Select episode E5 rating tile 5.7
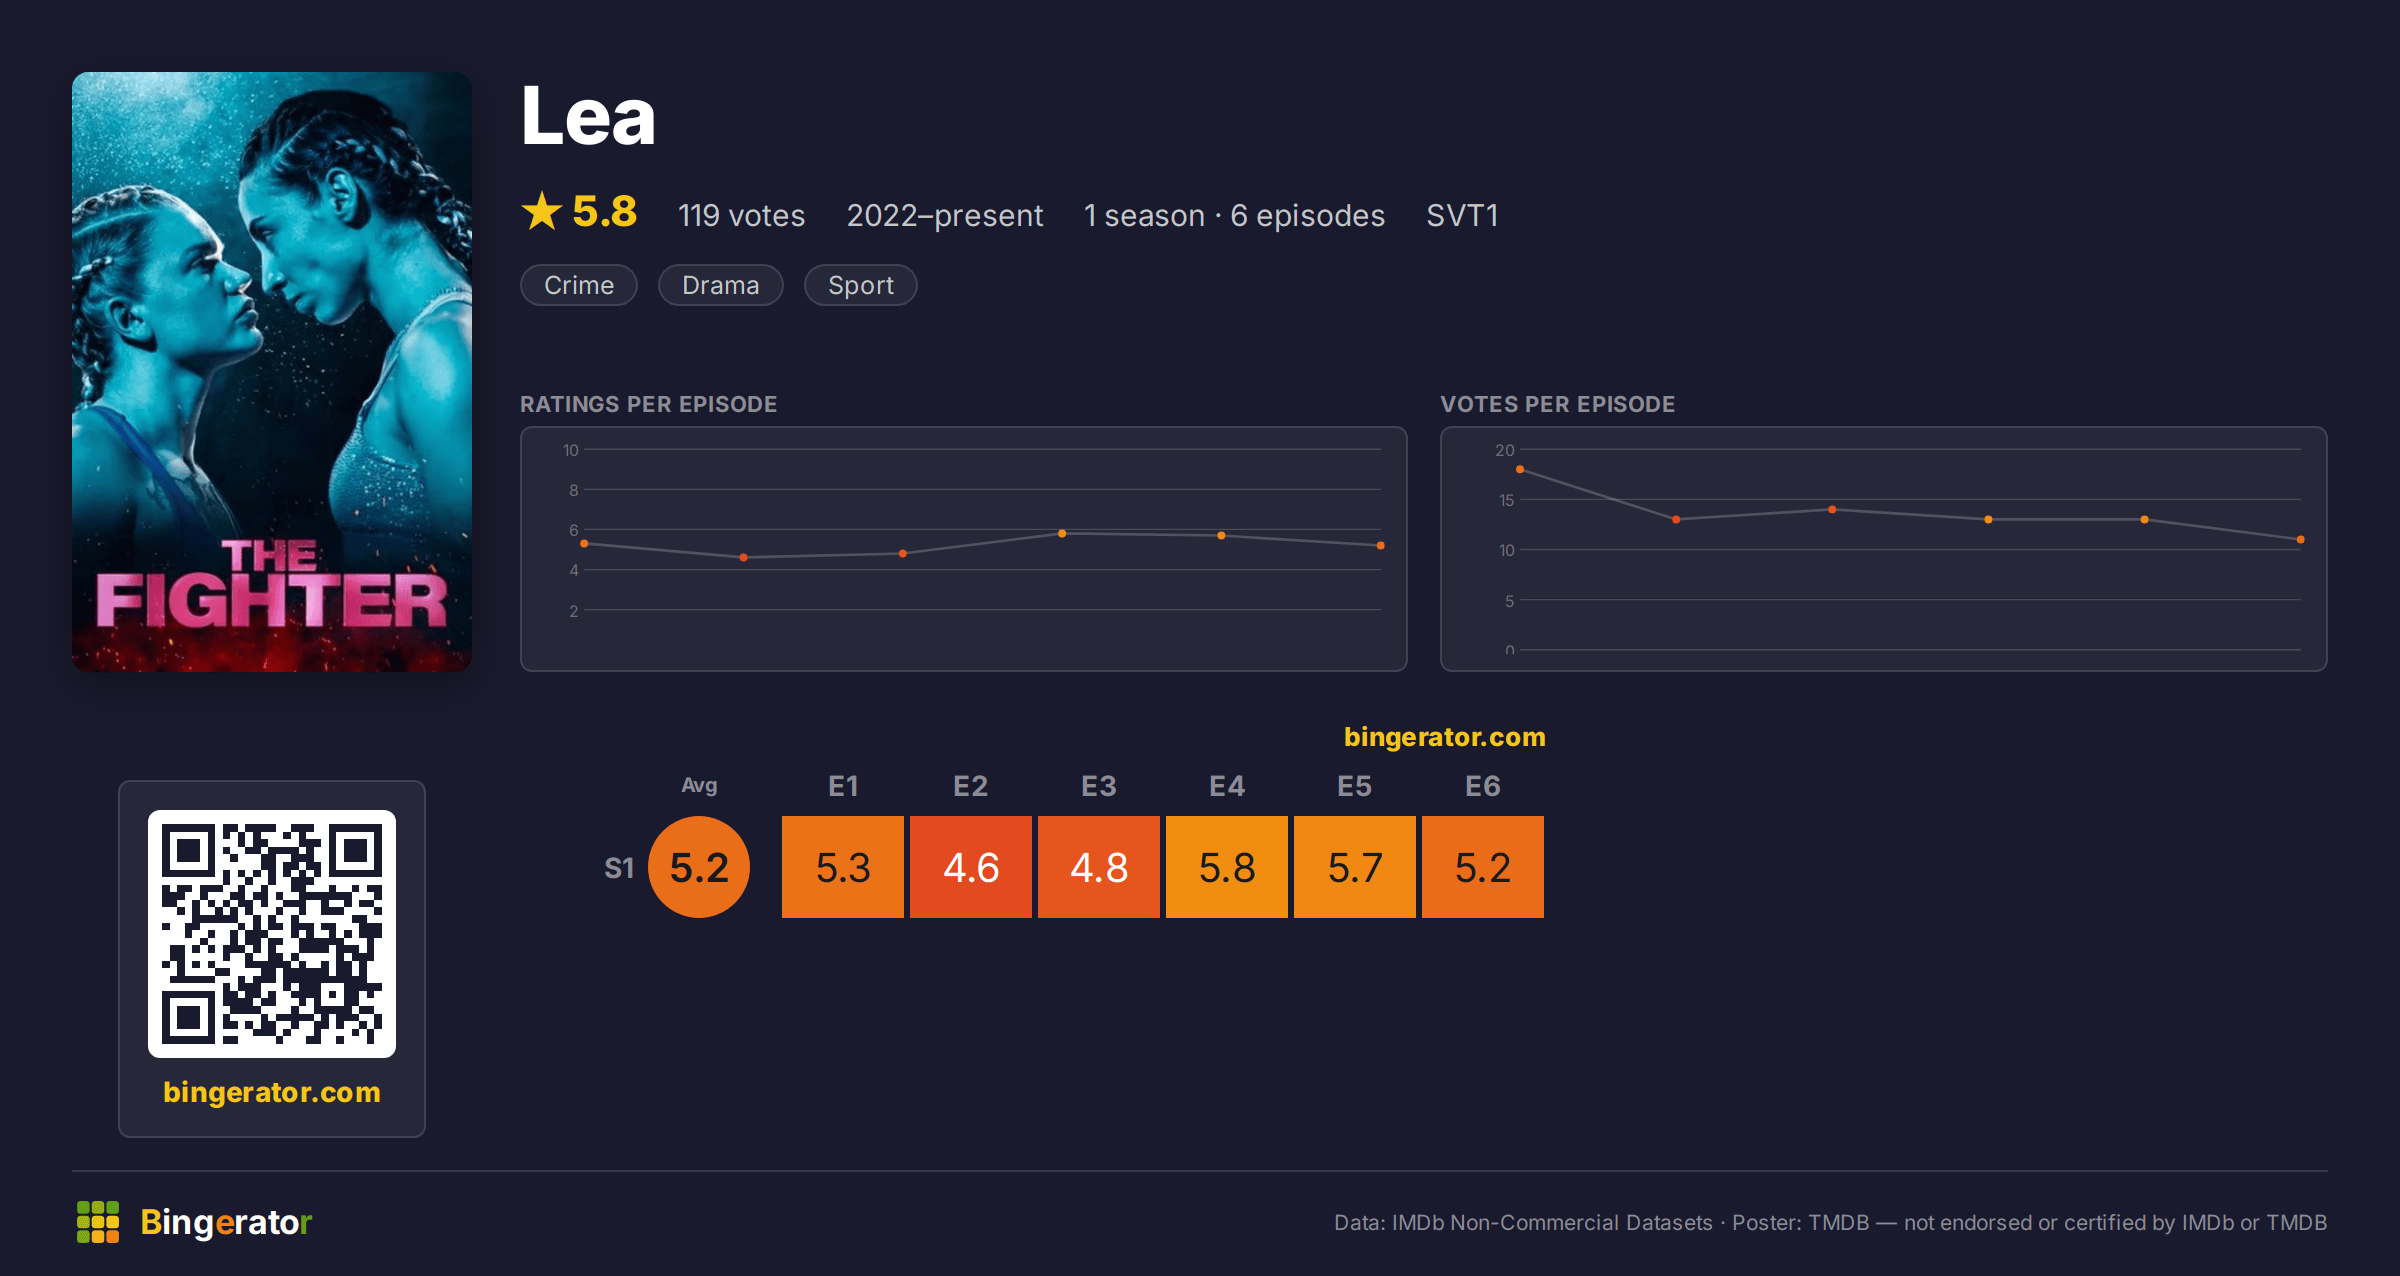The image size is (2400, 1276). [x=1355, y=867]
